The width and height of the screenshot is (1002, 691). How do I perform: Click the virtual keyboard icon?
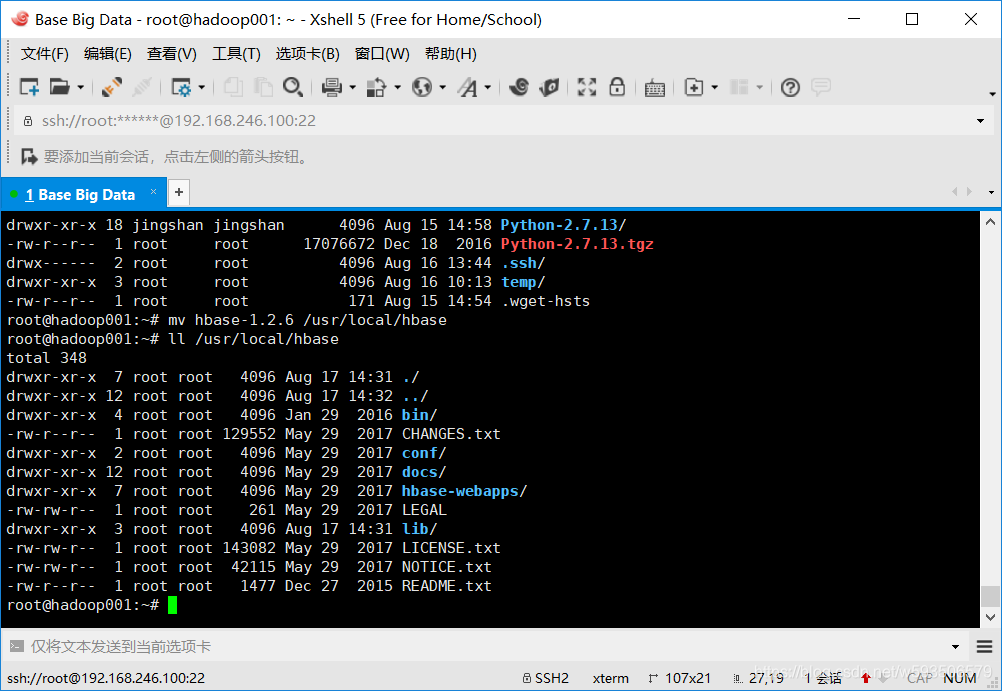tap(654, 88)
